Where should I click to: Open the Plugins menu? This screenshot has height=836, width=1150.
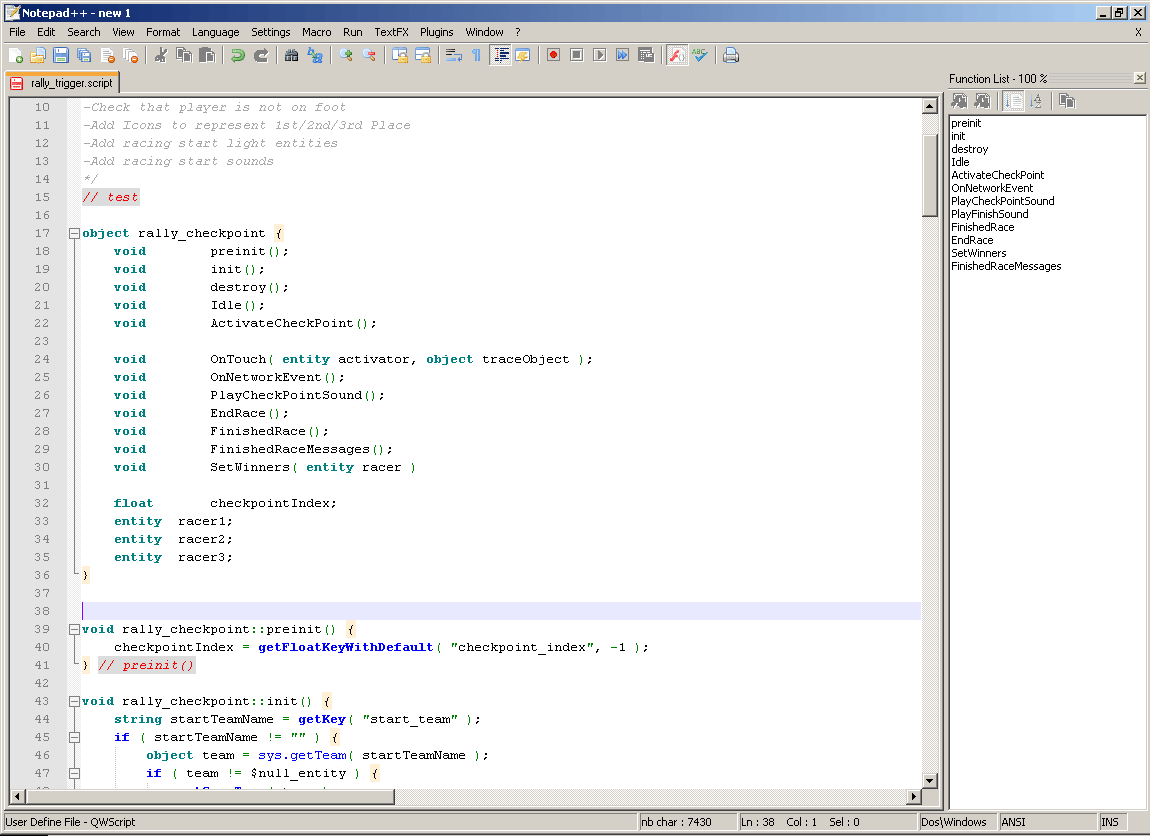(x=436, y=32)
